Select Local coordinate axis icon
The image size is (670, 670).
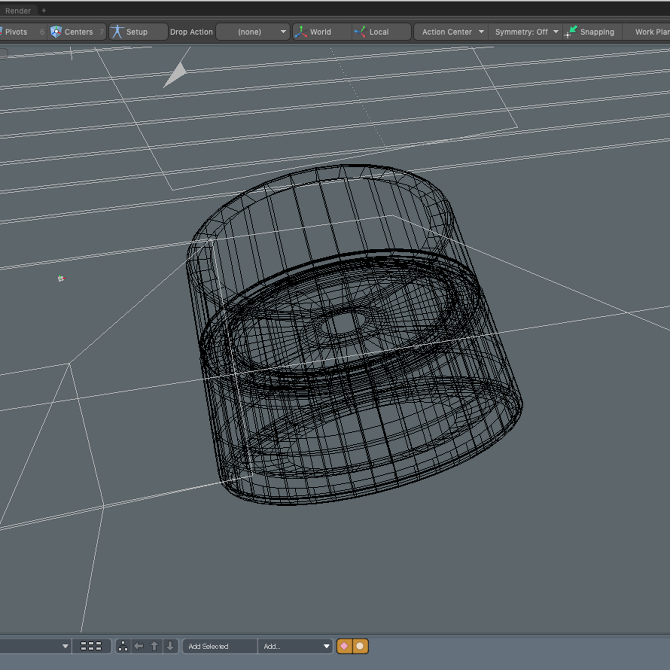(x=359, y=32)
